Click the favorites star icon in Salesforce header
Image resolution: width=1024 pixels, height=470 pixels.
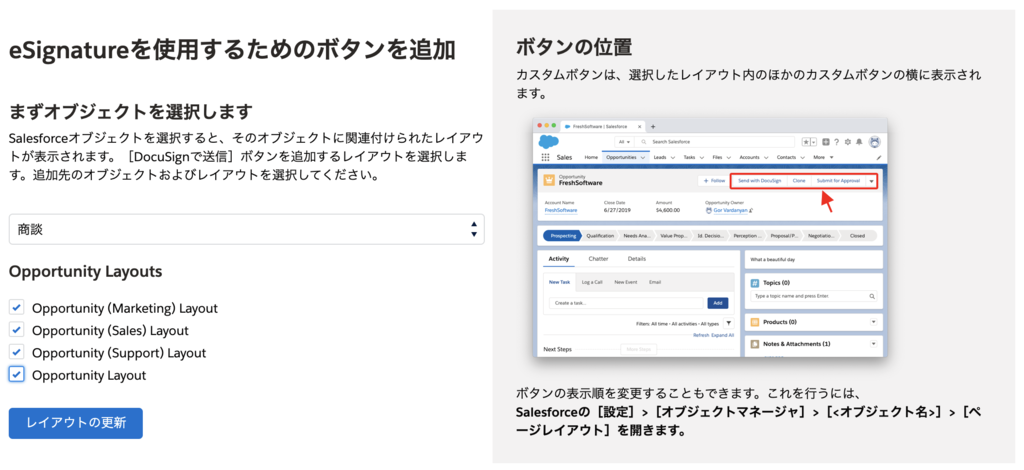click(x=806, y=142)
